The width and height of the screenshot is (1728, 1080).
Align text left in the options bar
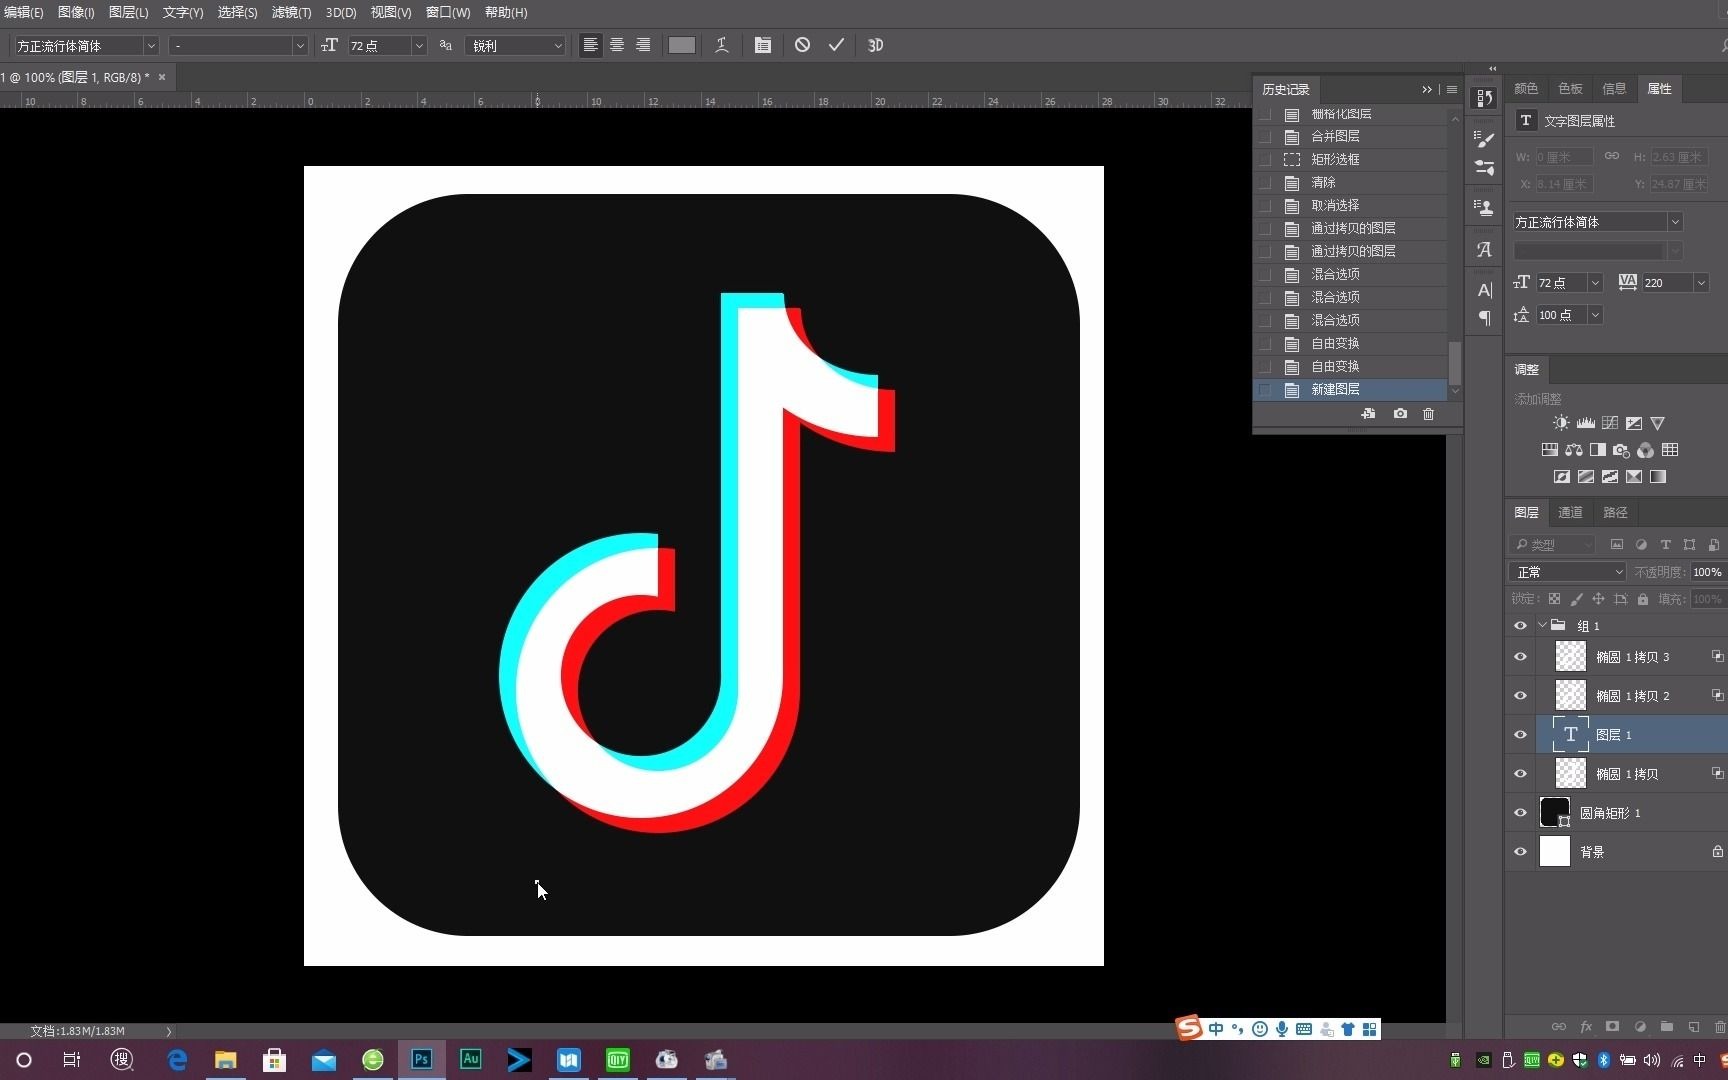pos(591,45)
